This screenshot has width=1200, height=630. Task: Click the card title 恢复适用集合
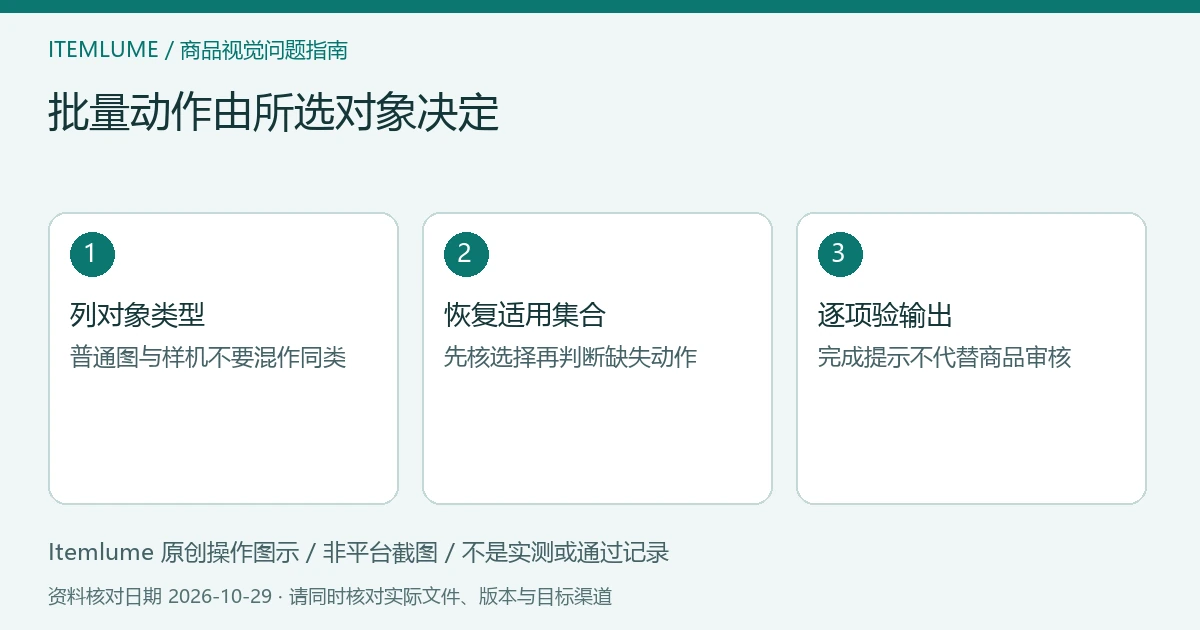525,316
